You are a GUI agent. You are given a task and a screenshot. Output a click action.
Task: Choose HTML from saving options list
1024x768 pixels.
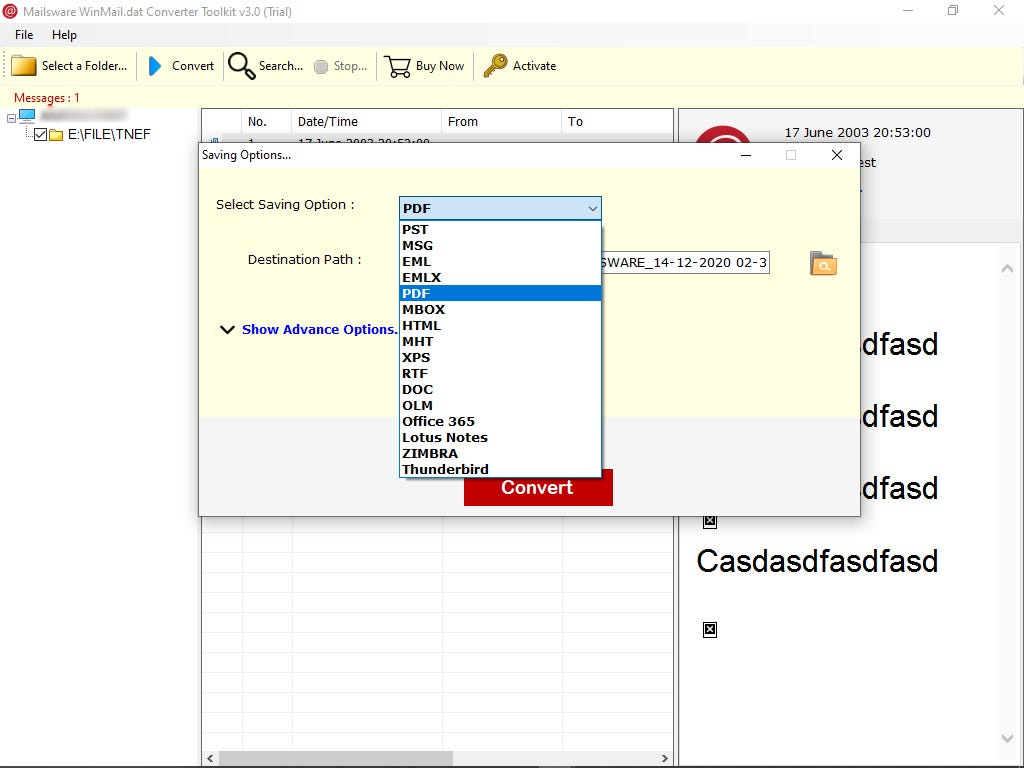tap(500, 325)
